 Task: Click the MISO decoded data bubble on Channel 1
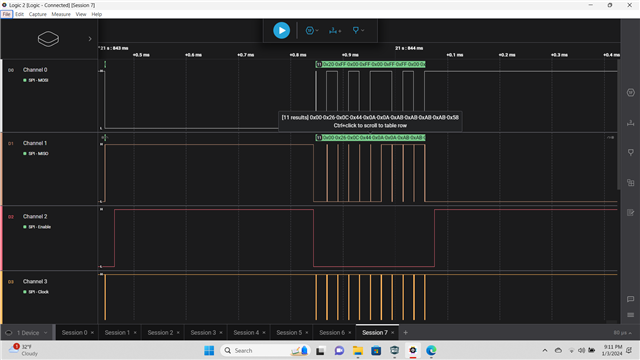coord(370,138)
